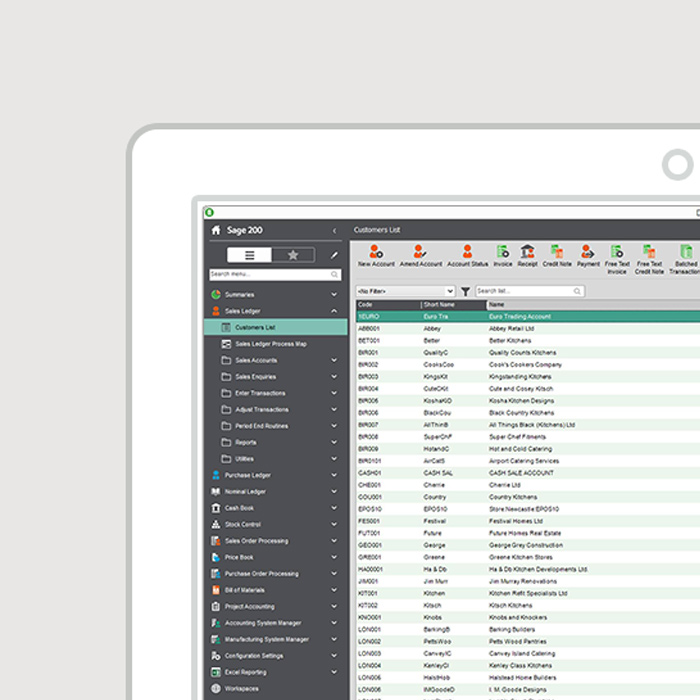Click the Sage 200 home icon
The image size is (700, 700).
click(216, 230)
